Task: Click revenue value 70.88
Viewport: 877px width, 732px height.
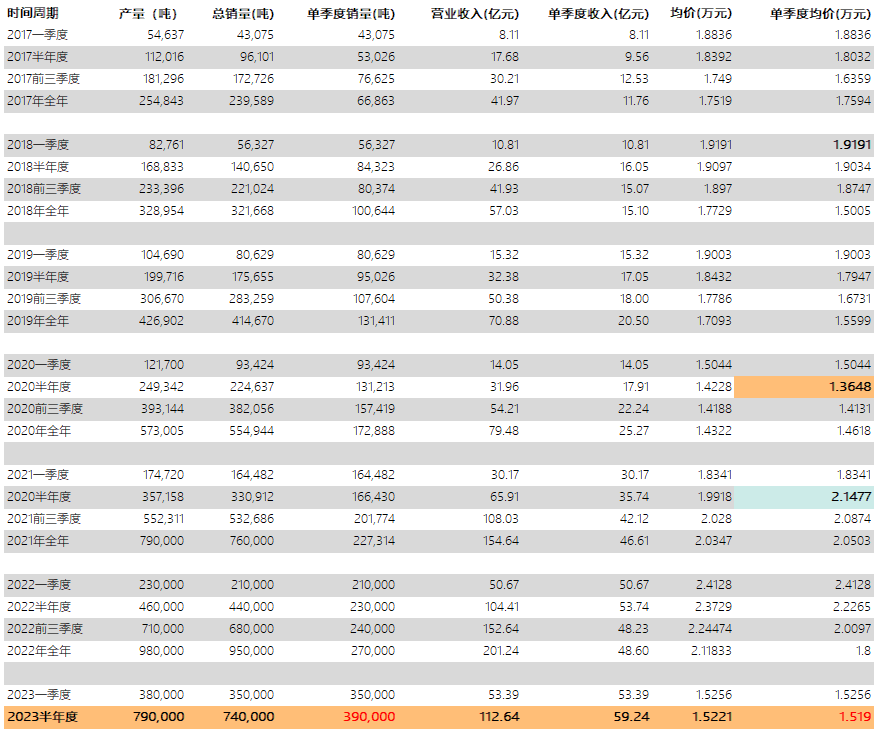Action: click(503, 321)
